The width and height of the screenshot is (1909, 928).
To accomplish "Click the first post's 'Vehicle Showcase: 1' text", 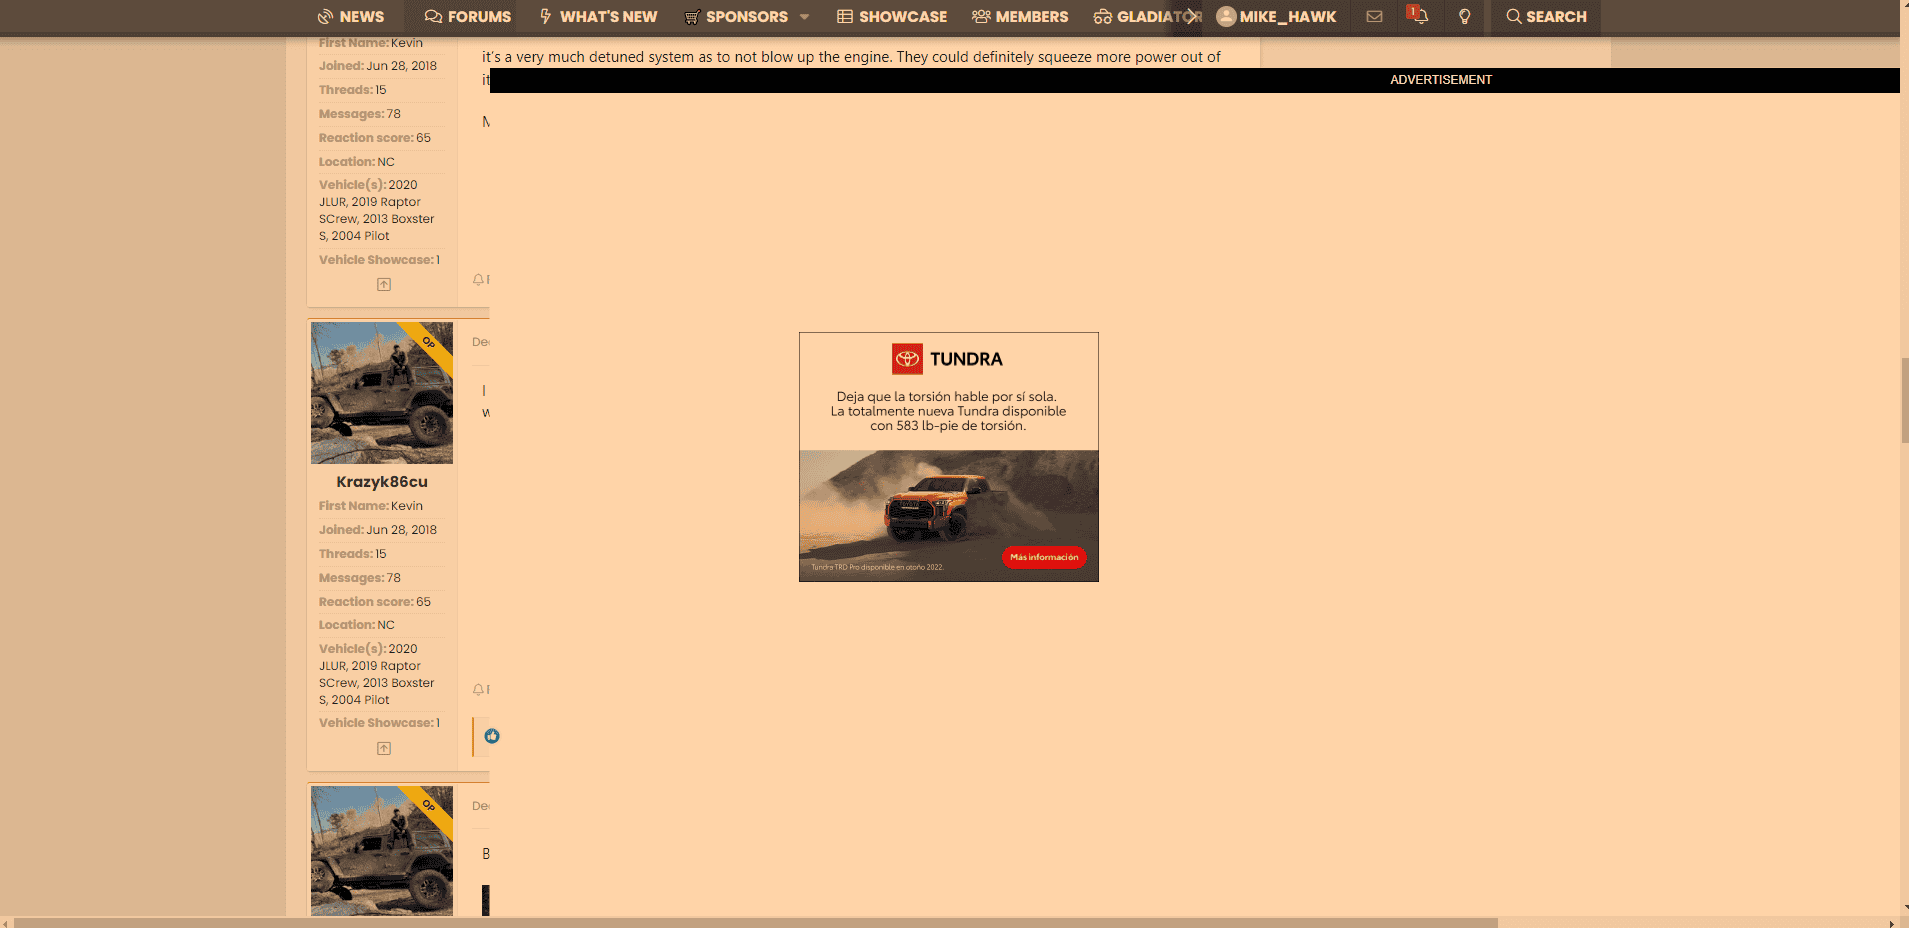I will click(379, 260).
